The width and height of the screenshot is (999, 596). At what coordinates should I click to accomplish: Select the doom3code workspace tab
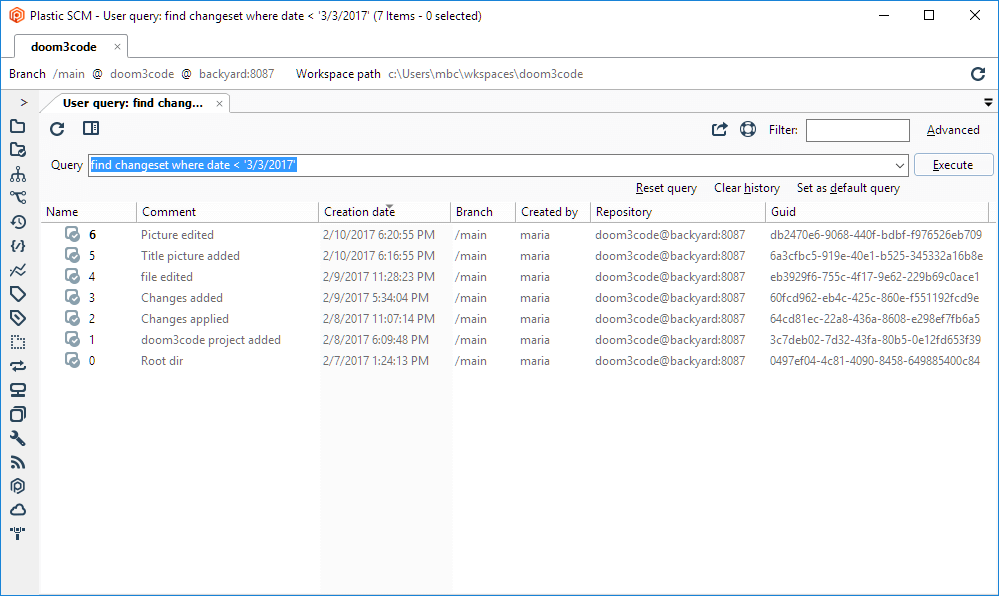point(64,47)
